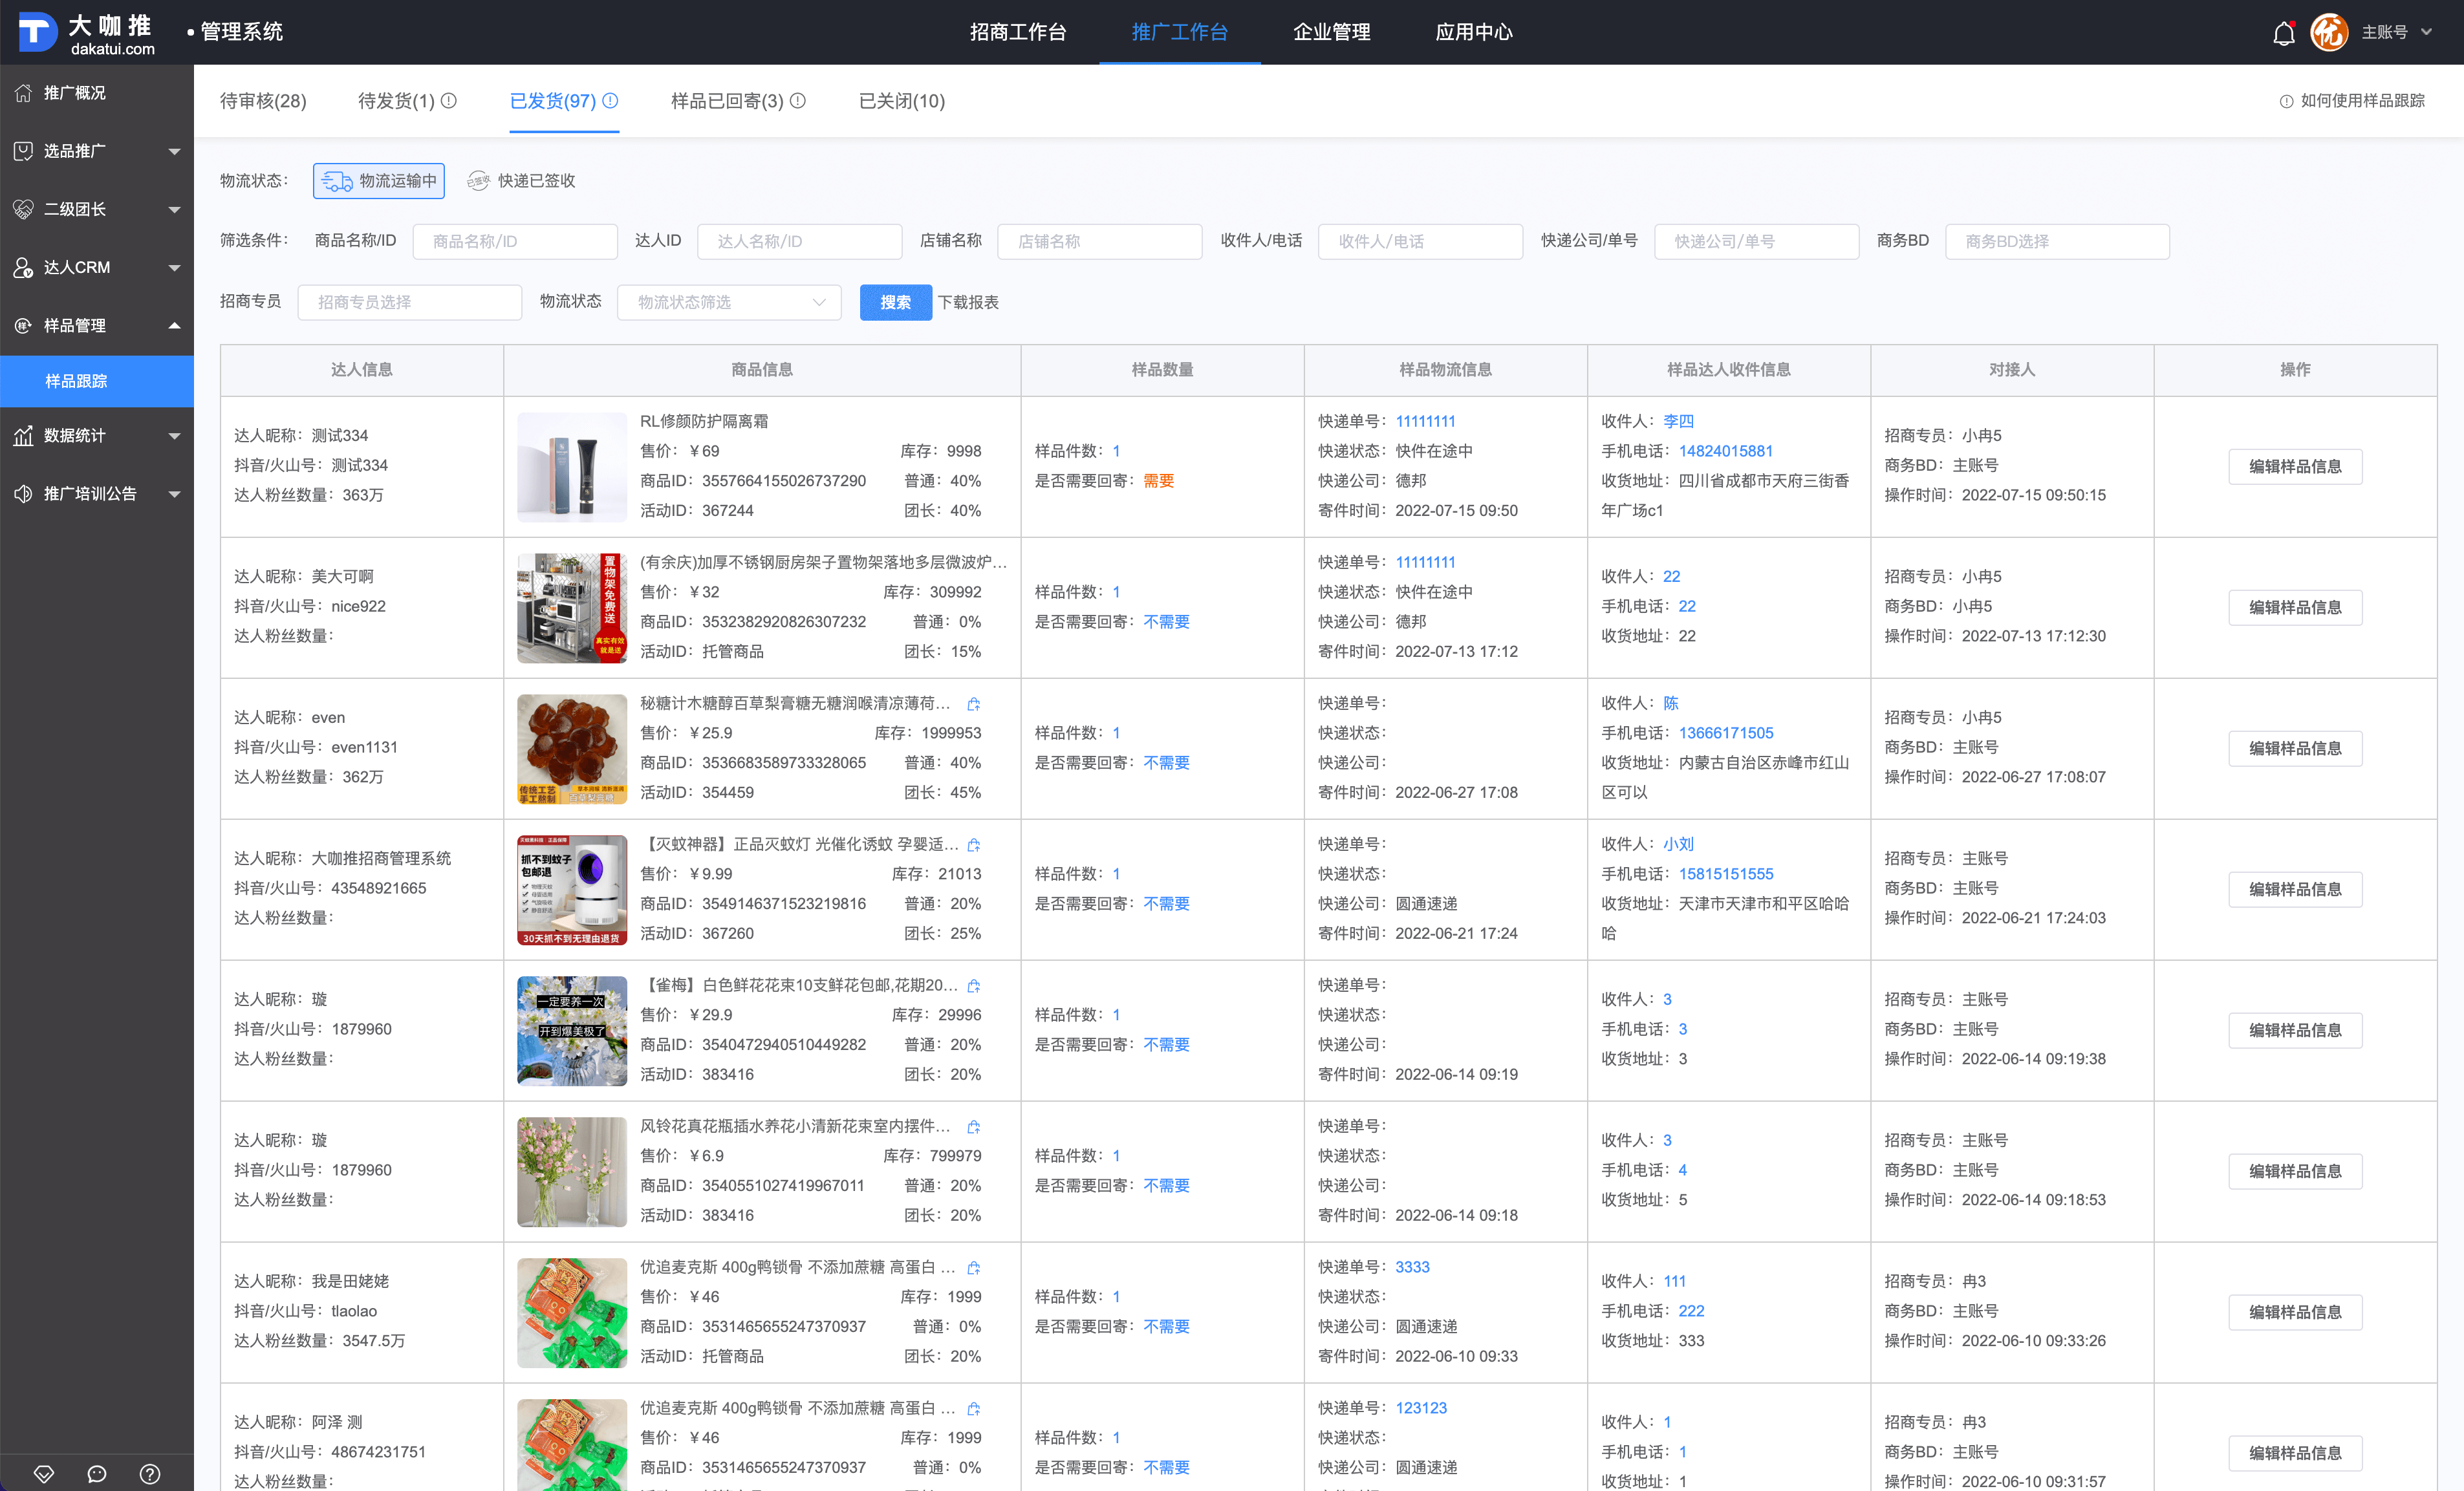The height and width of the screenshot is (1491, 2464).
Task: Click the 下载报表 link
Action: (x=967, y=302)
